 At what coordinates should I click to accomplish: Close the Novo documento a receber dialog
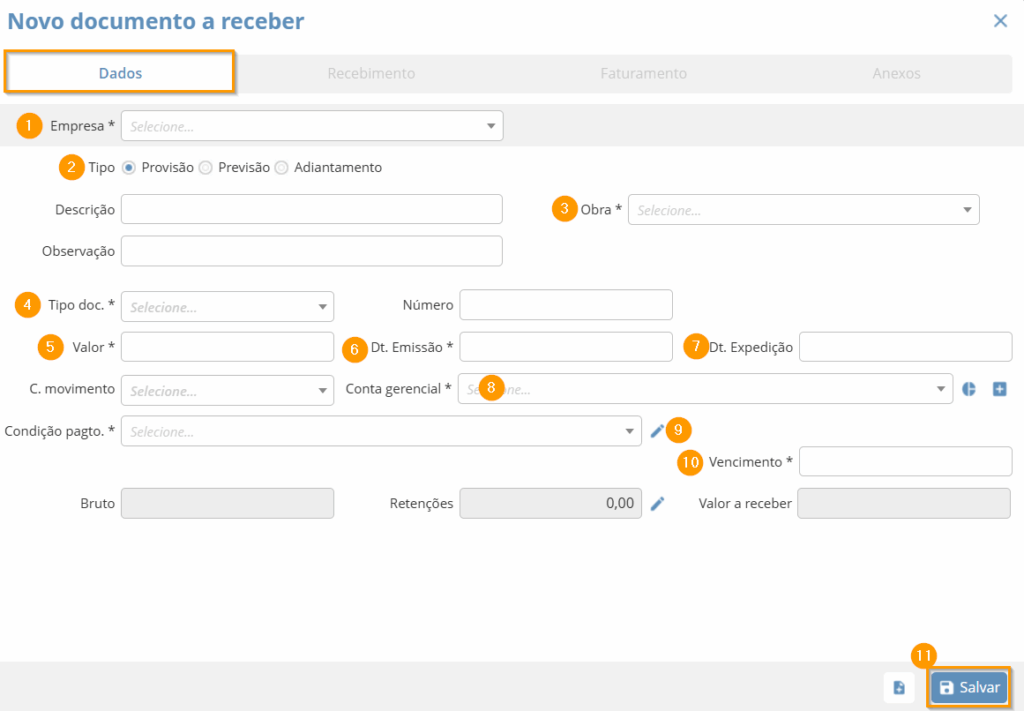1000,21
